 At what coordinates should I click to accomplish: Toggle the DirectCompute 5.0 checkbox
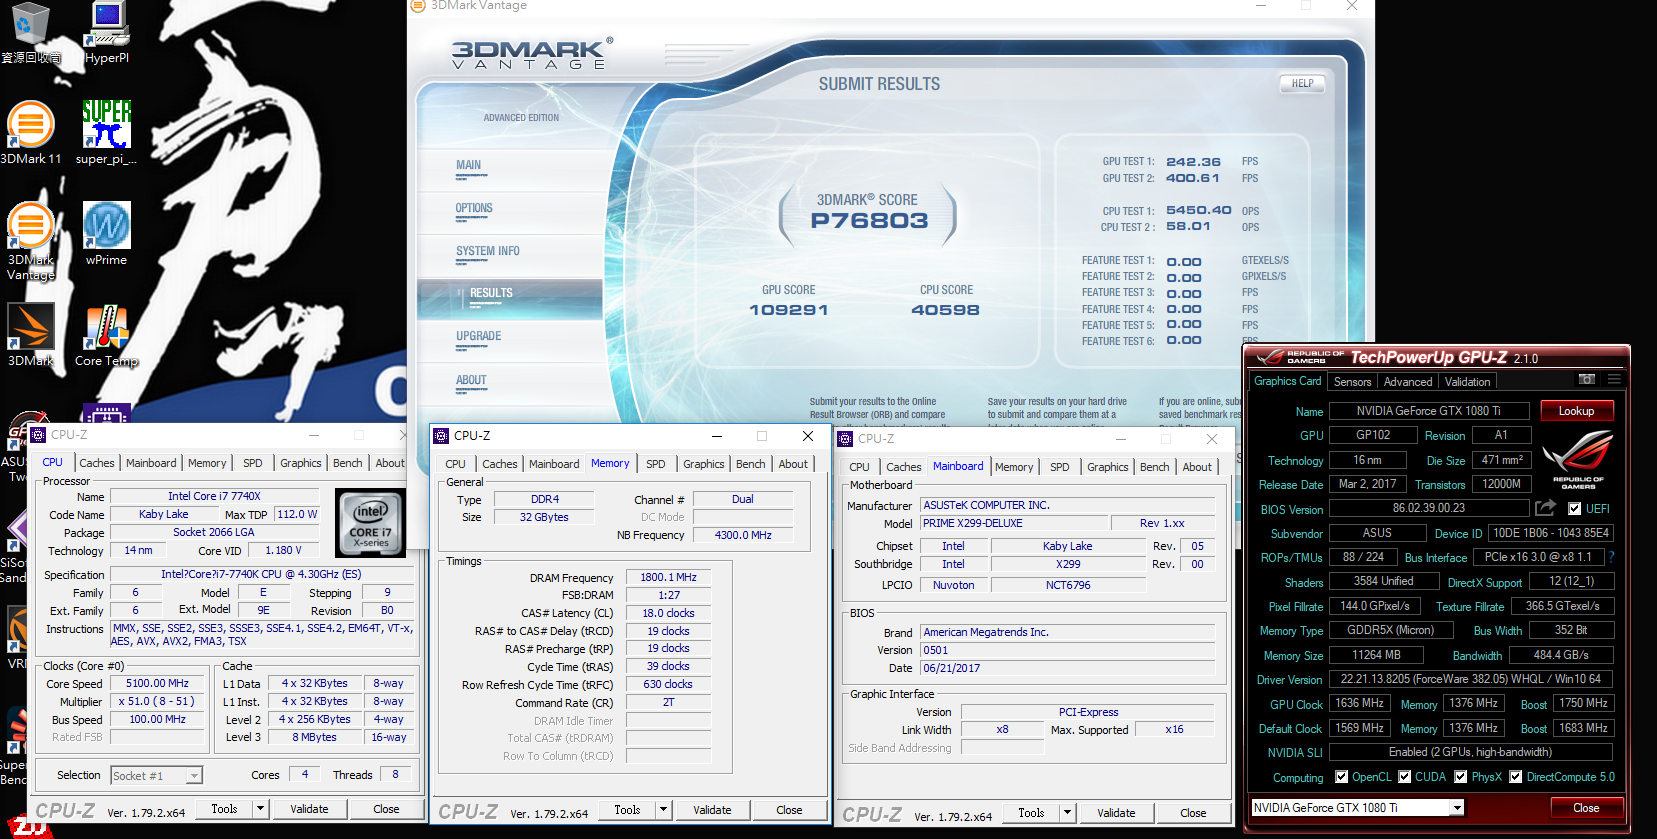point(1516,777)
